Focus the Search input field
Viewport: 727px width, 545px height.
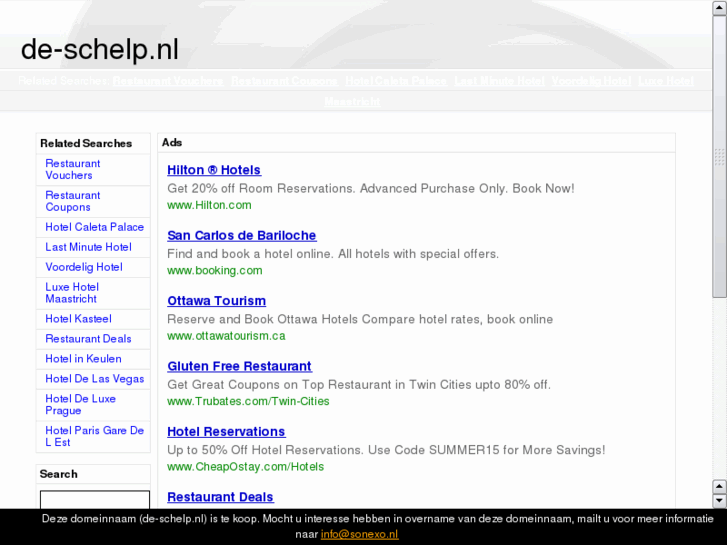point(95,500)
